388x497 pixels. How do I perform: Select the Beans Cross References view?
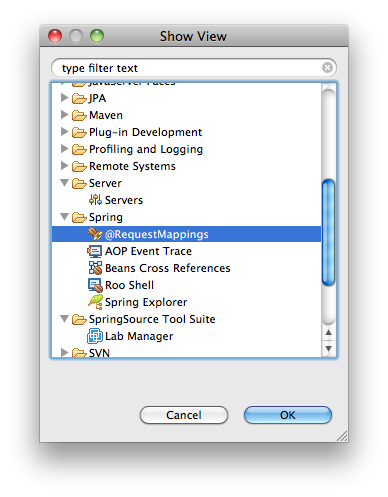point(168,268)
